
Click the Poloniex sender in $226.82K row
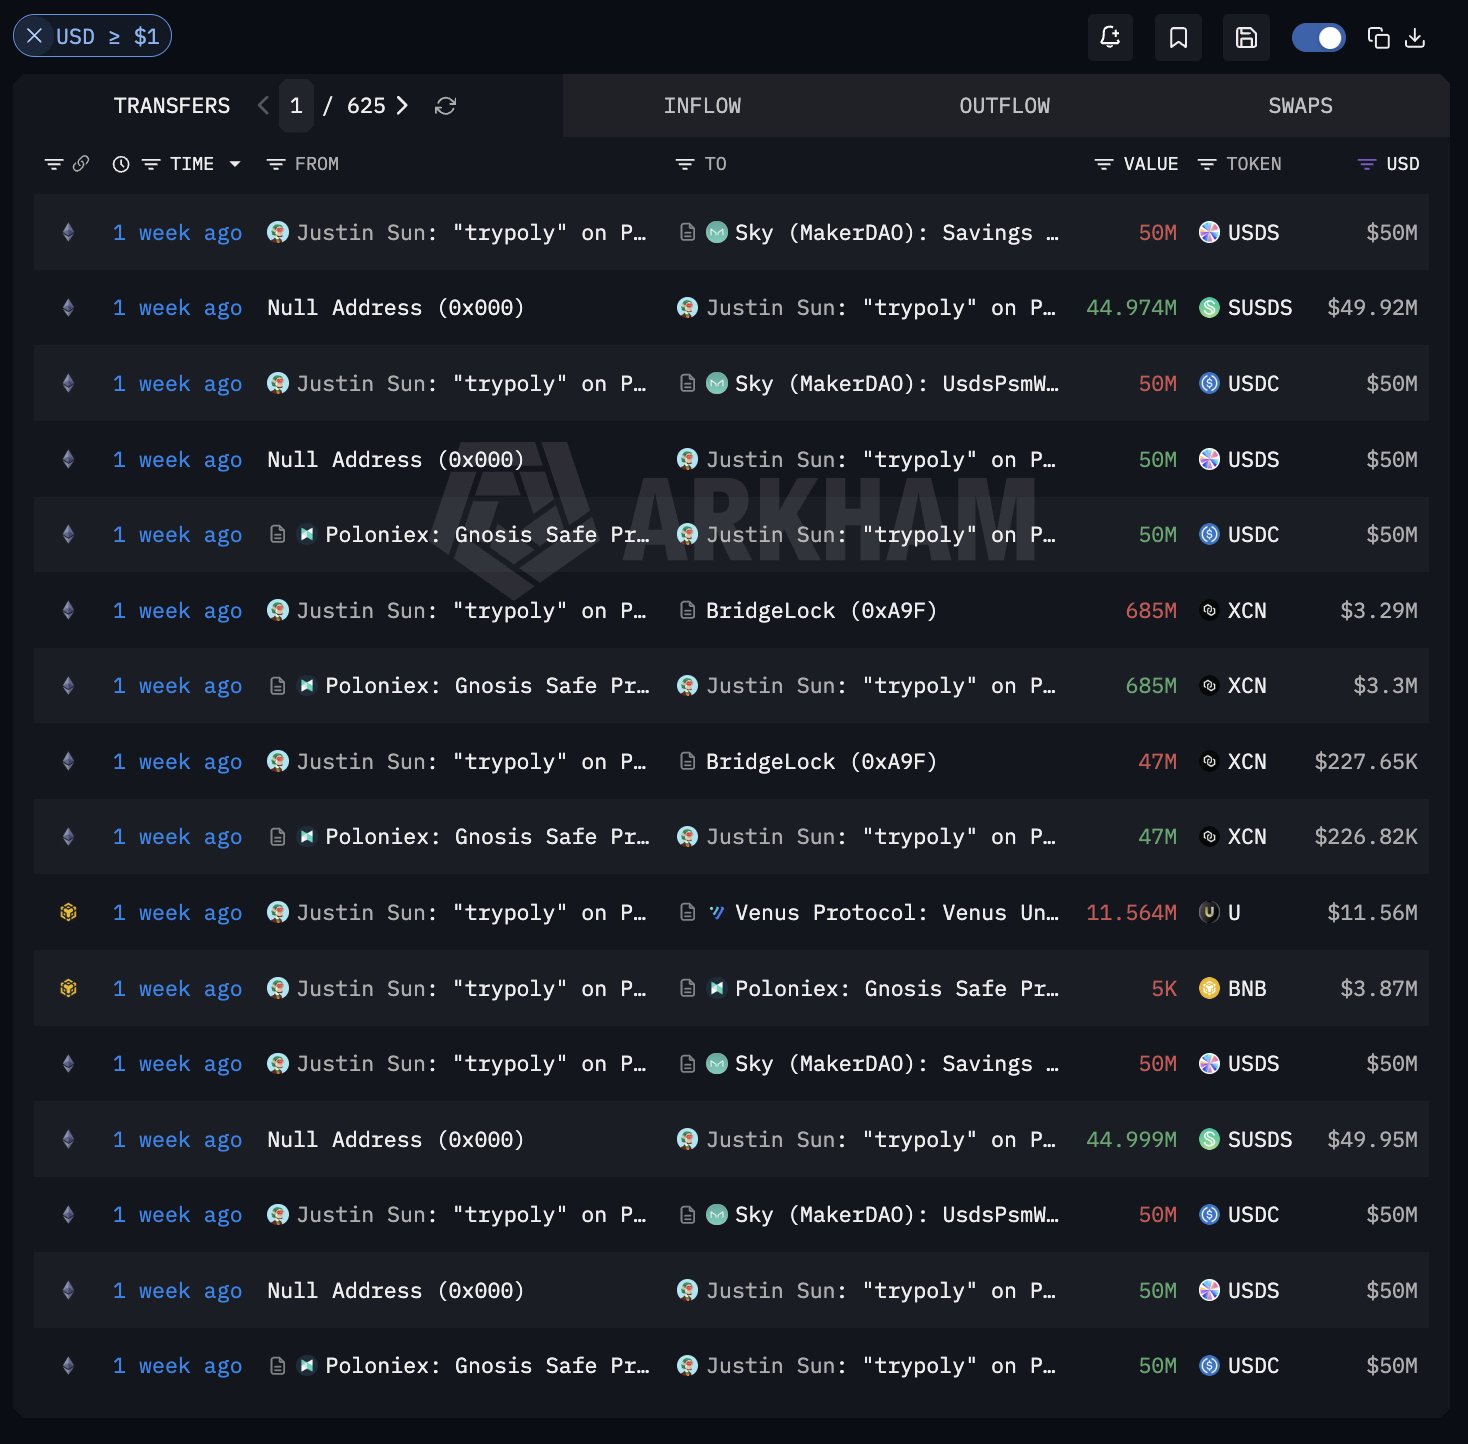coord(487,837)
